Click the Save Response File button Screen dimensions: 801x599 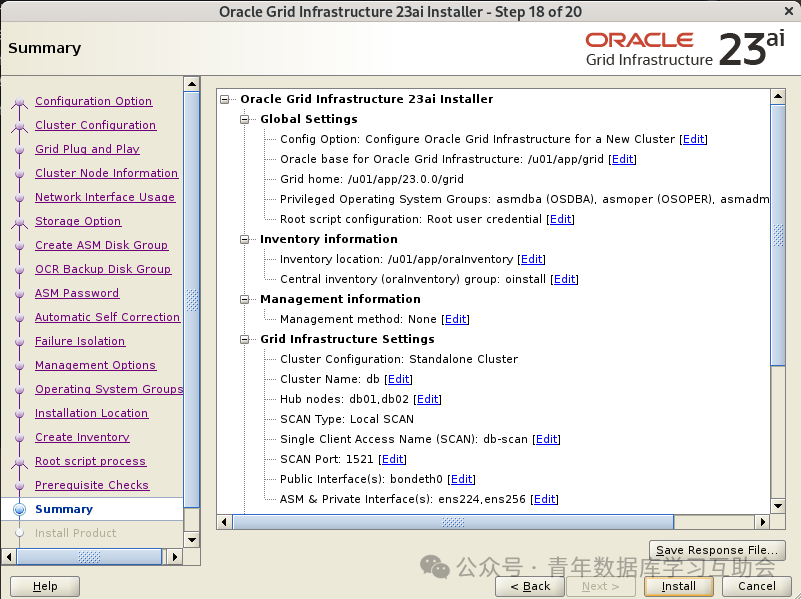(x=717, y=550)
